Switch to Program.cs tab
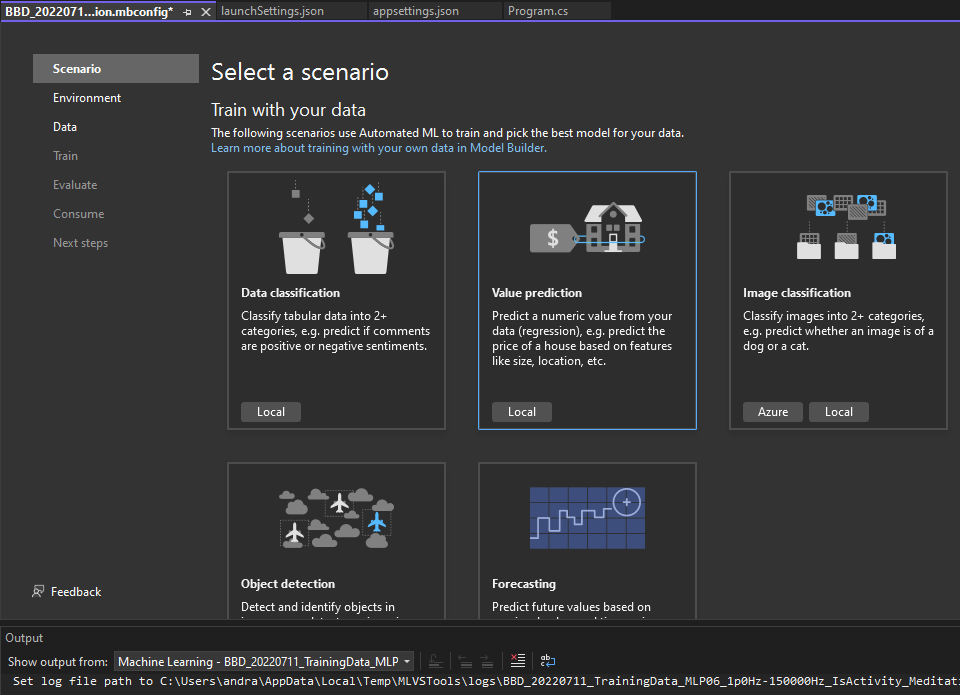Image resolution: width=960 pixels, height=695 pixels. pos(538,11)
